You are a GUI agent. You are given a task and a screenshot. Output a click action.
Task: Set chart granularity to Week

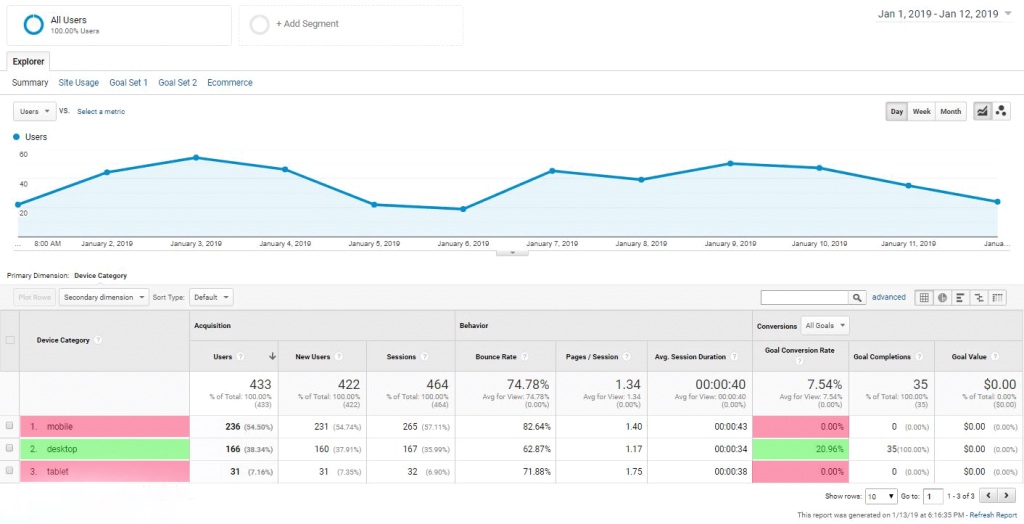[921, 111]
